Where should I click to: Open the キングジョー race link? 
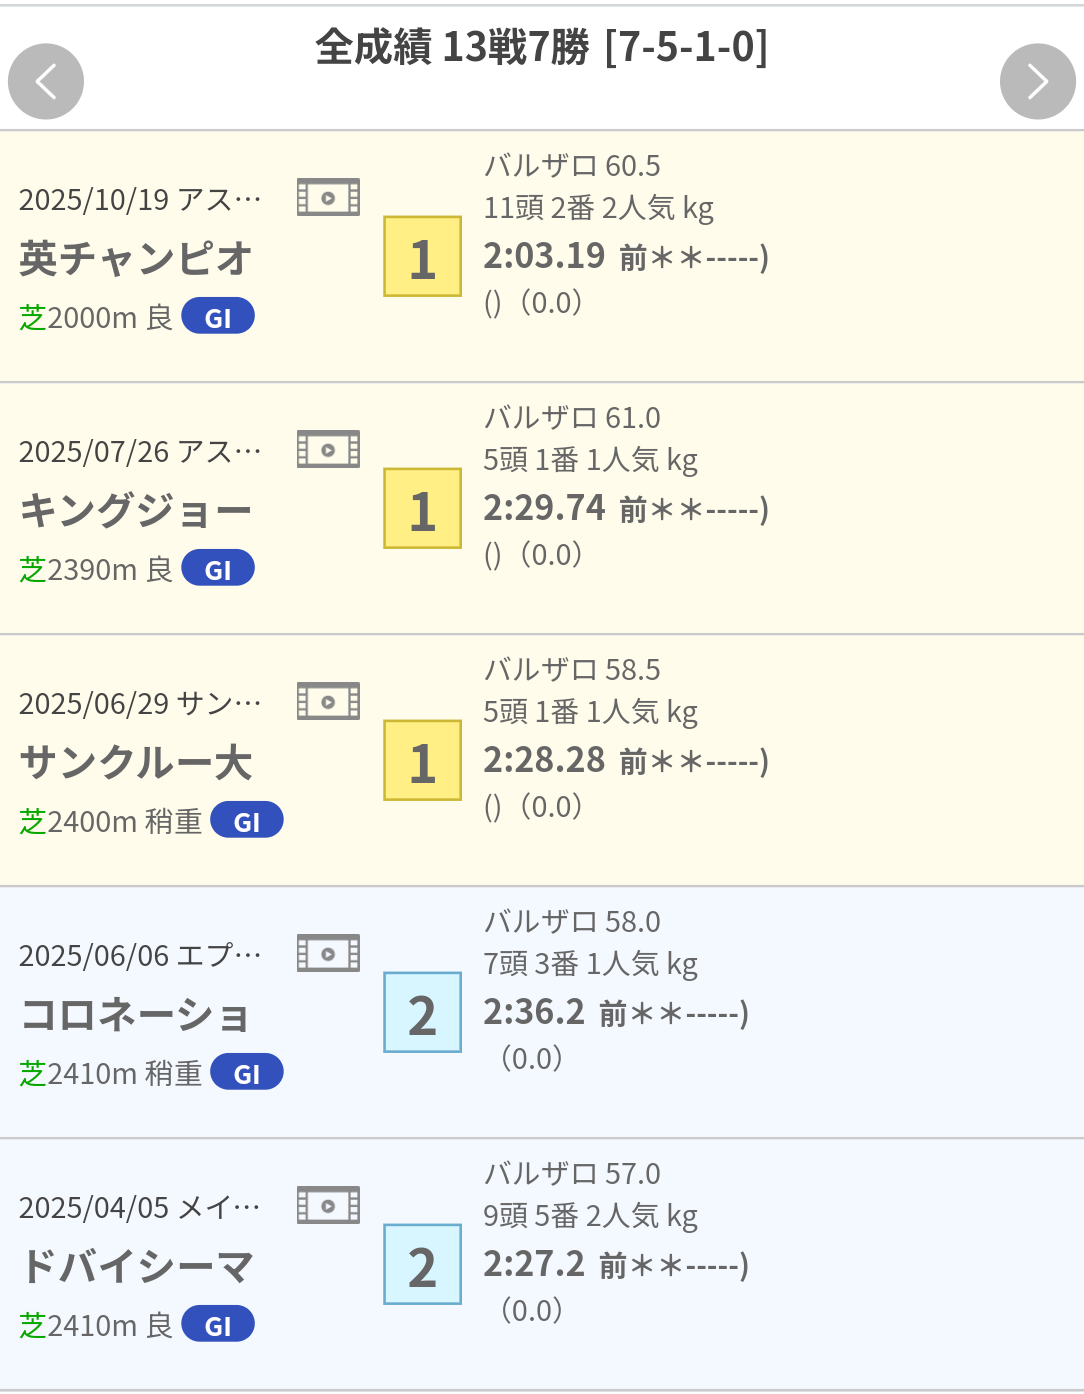click(136, 510)
